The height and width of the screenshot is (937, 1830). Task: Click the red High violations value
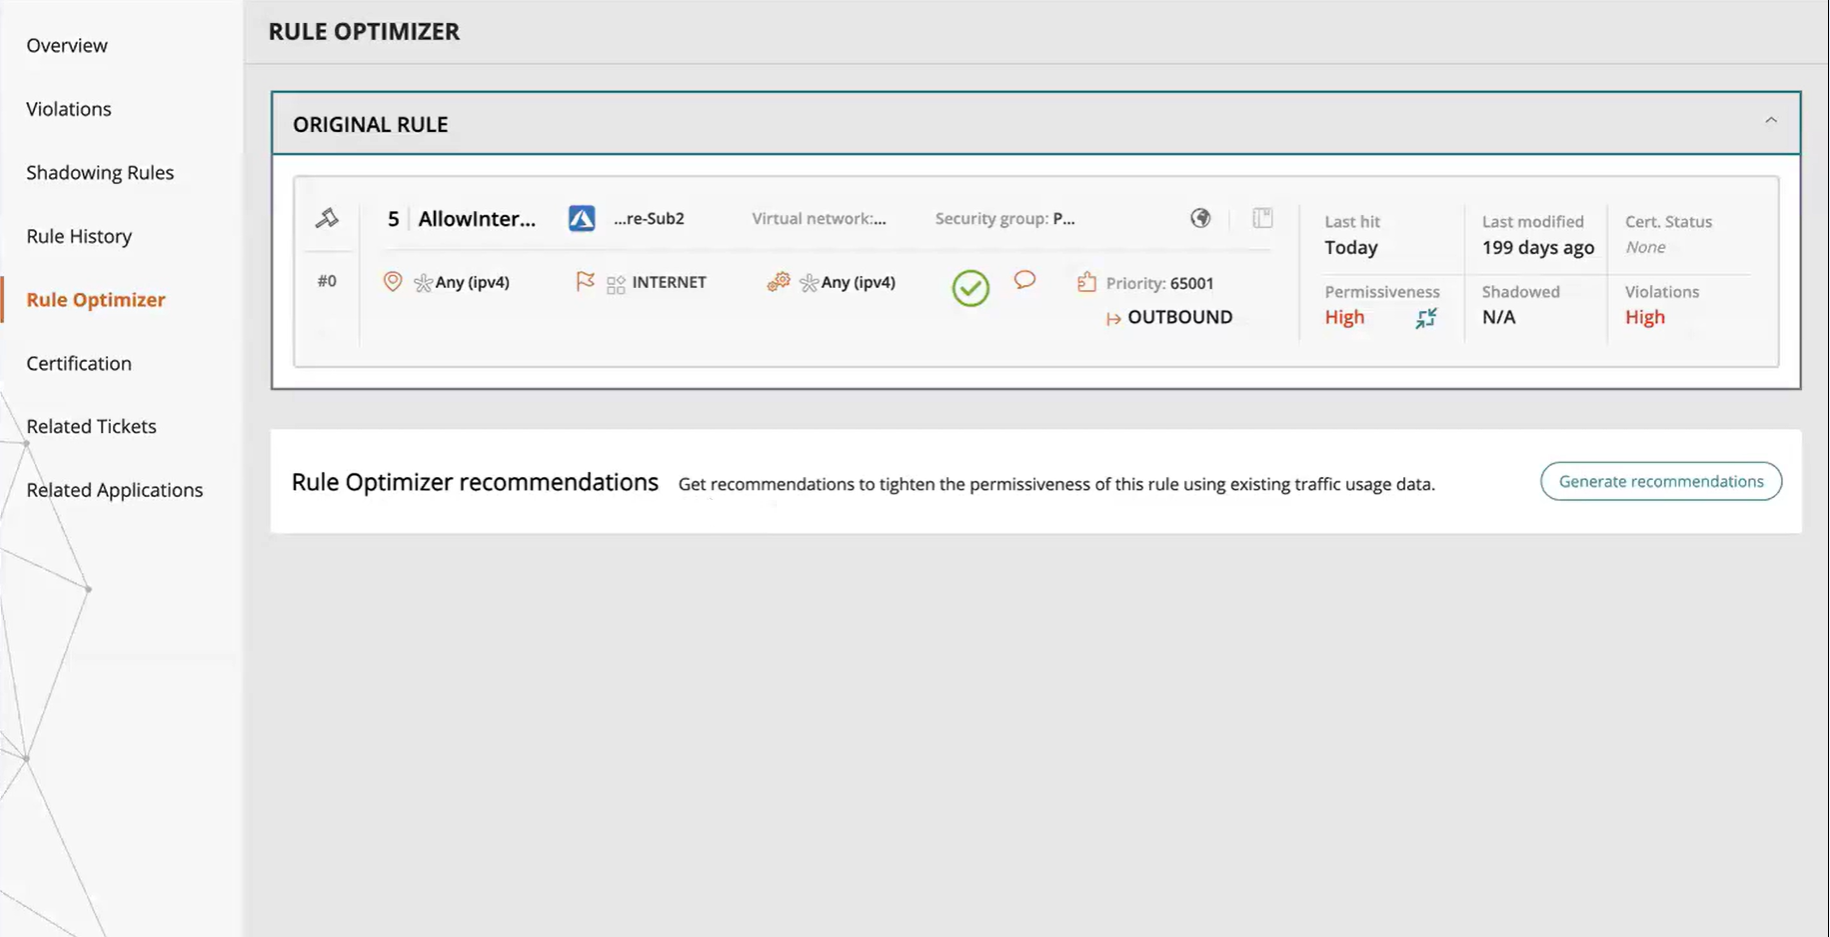1644,317
